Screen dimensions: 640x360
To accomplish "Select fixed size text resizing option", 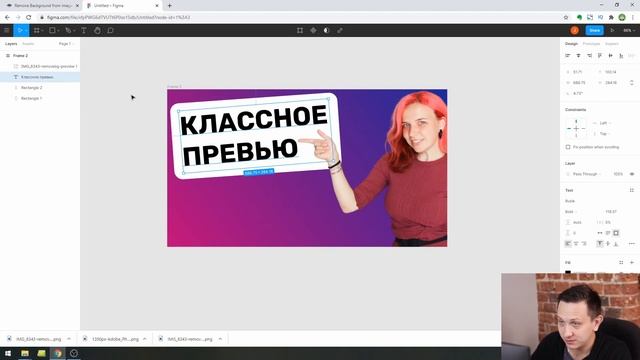I will 616,233.
